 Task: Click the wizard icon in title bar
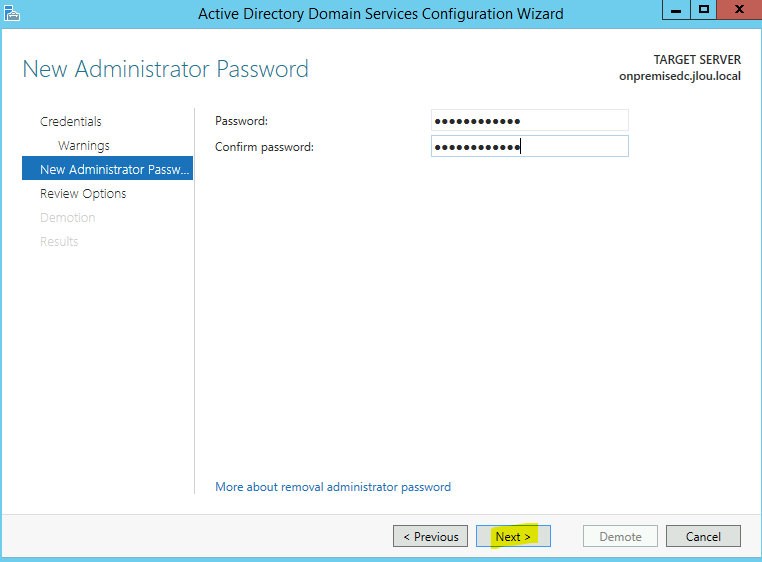(12, 13)
